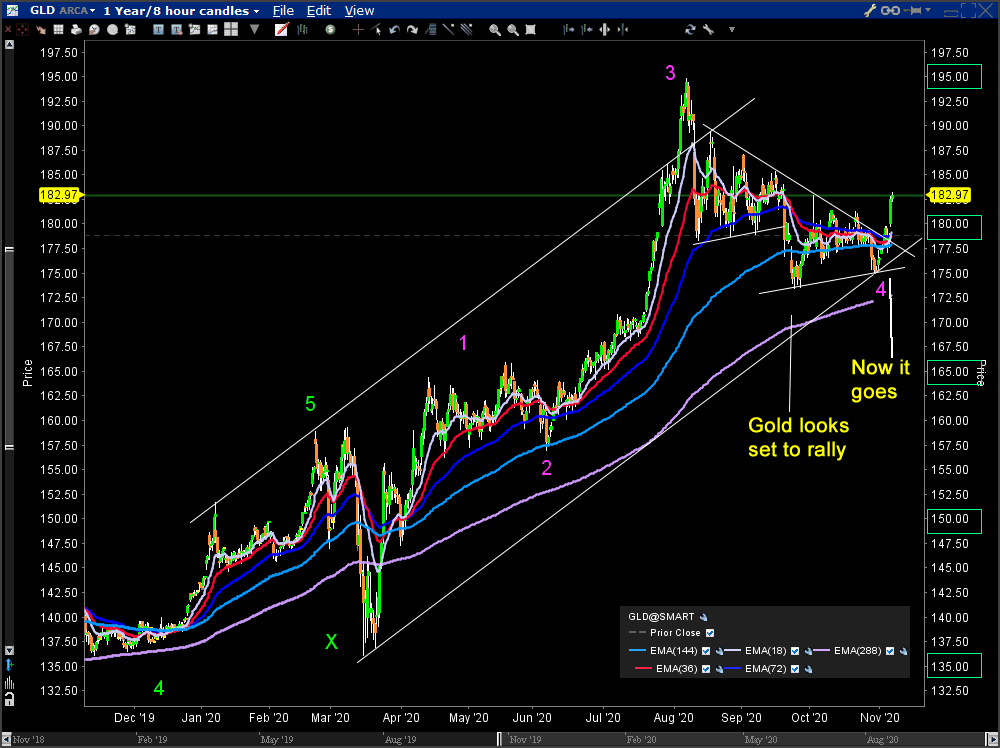Open the File menu
This screenshot has height=748, width=1000.
[x=283, y=11]
